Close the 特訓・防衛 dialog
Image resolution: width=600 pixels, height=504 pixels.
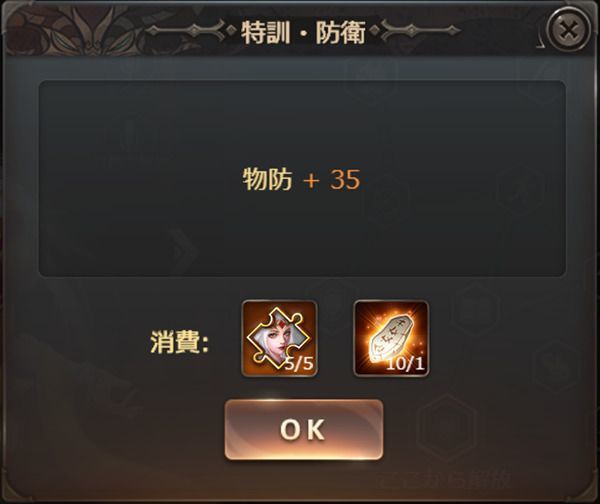[x=568, y=29]
